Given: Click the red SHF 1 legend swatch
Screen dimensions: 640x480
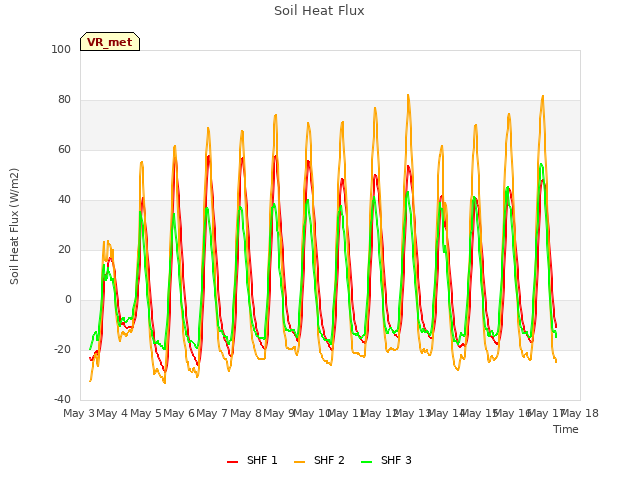Looking at the screenshot, I should point(232,462).
